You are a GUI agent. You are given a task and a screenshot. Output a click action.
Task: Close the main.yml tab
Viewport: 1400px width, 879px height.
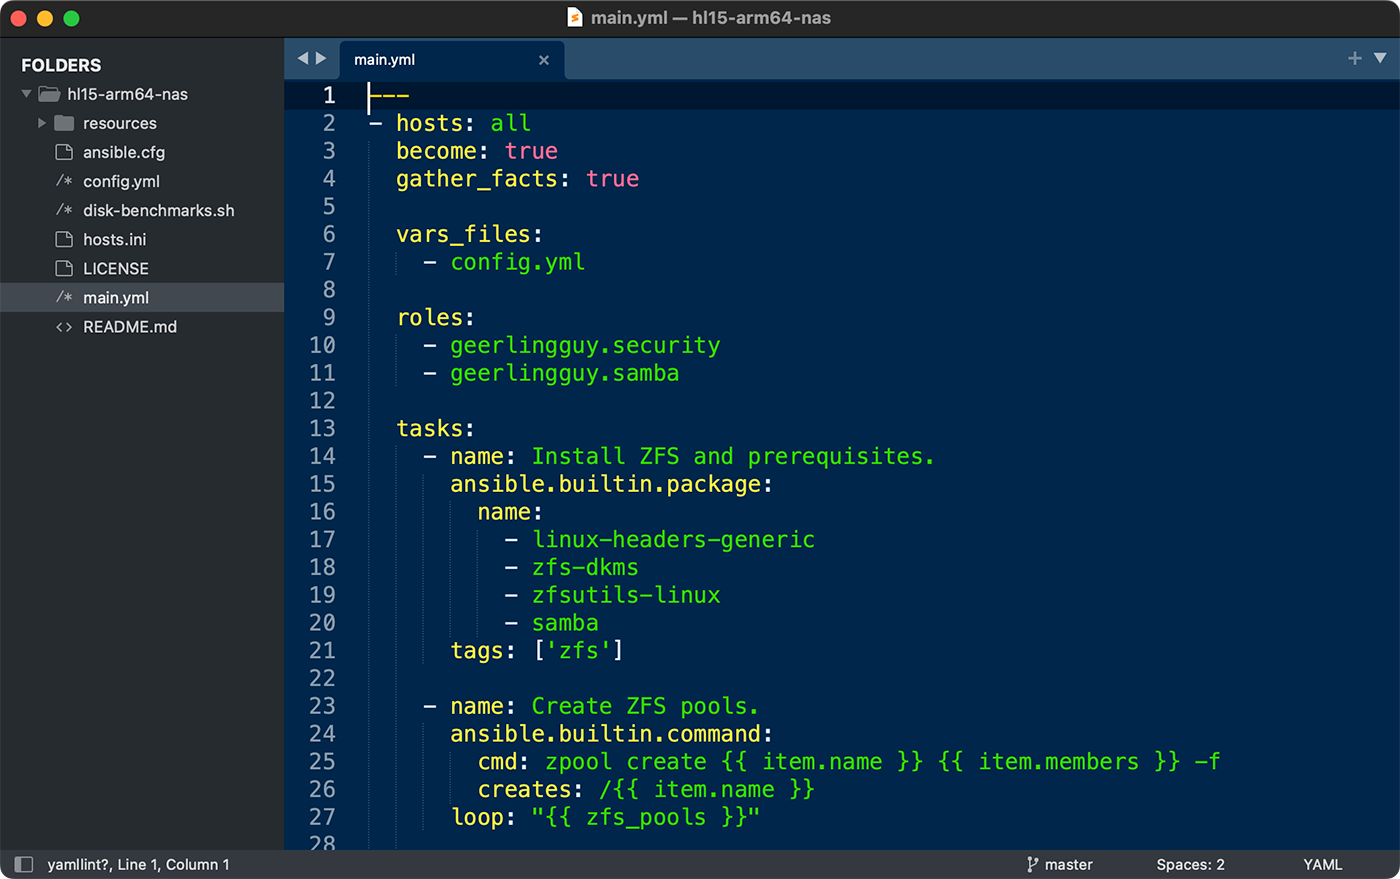pos(544,60)
